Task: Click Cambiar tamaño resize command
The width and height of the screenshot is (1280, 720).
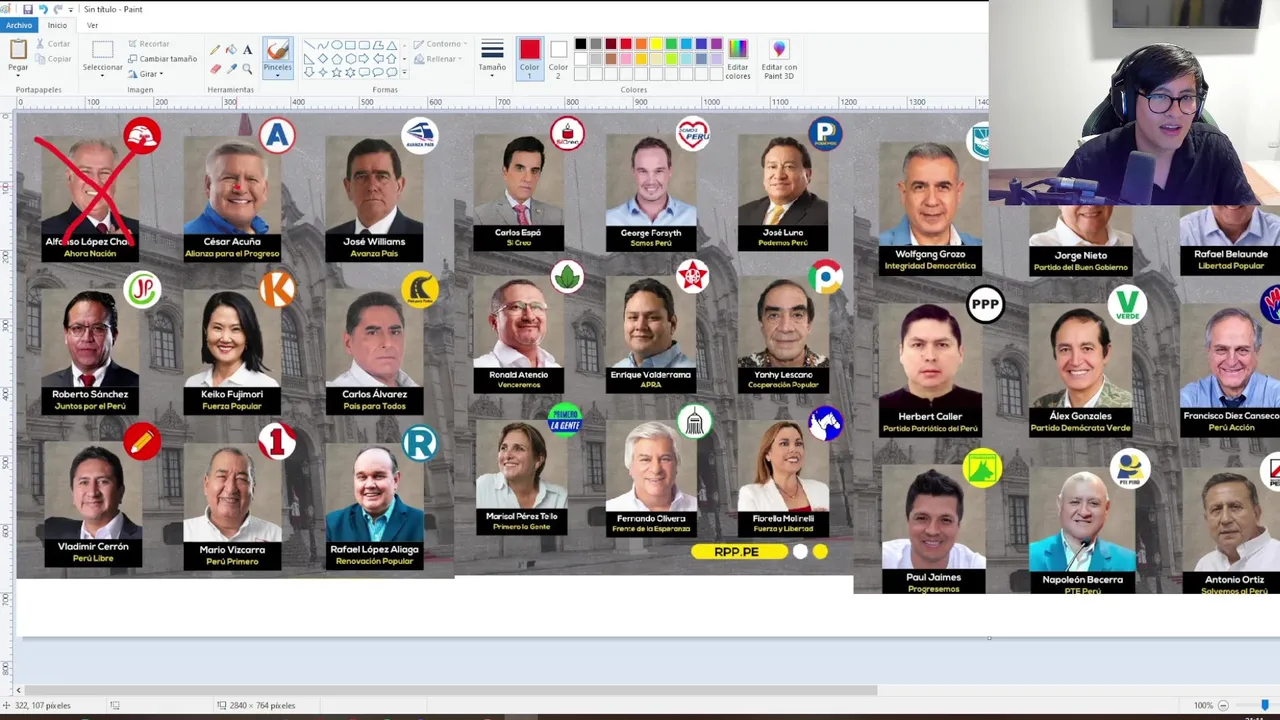Action: (161, 59)
